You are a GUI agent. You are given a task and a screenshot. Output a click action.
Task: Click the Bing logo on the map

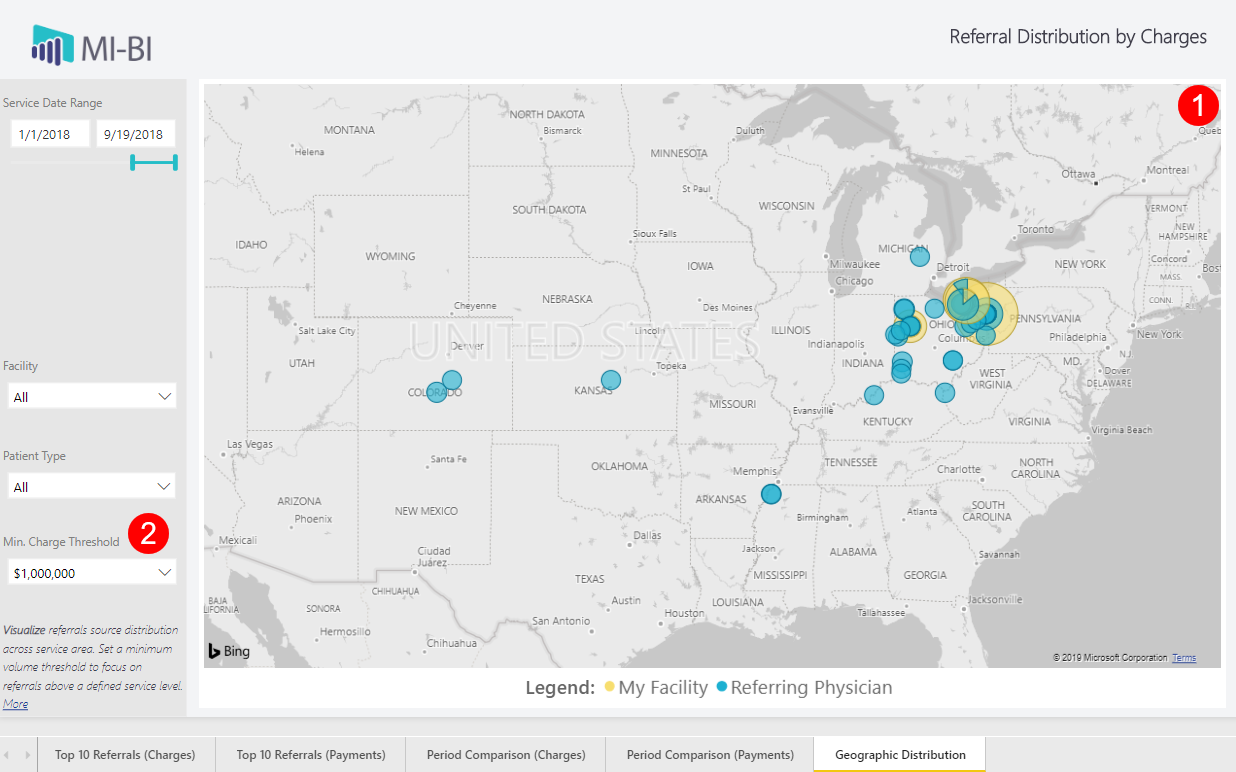pos(228,651)
